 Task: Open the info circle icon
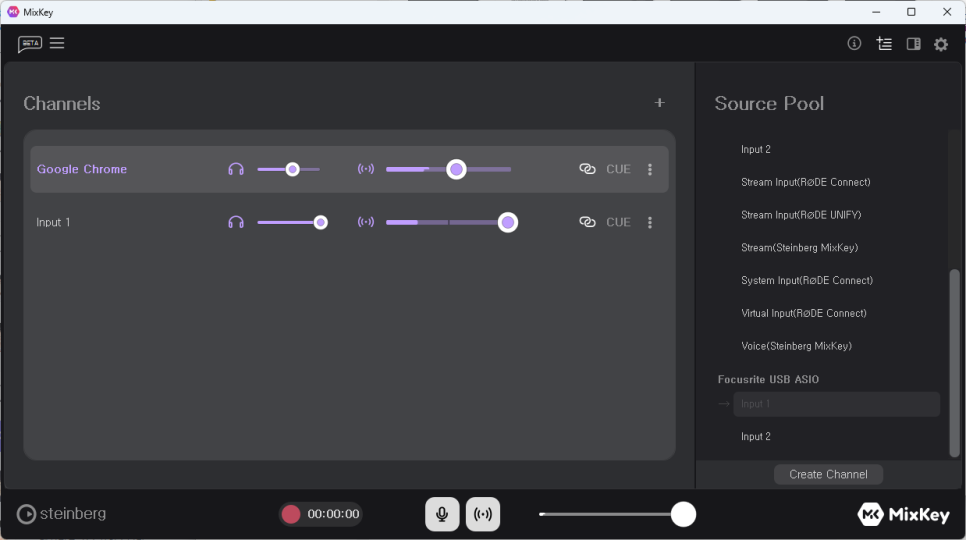tap(854, 43)
